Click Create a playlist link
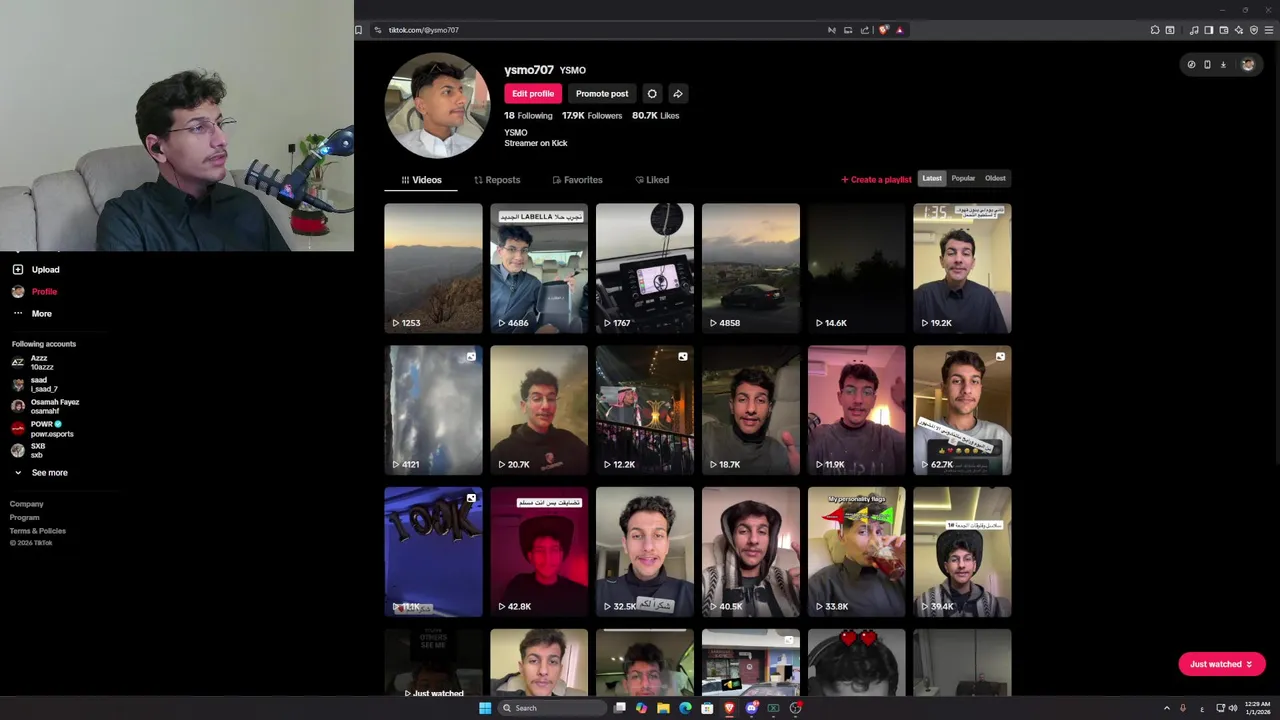This screenshot has width=1280, height=720. coord(876,179)
